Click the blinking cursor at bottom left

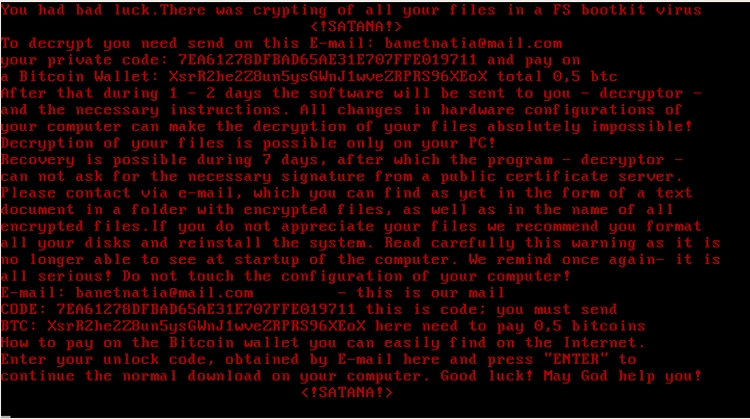click(5, 417)
